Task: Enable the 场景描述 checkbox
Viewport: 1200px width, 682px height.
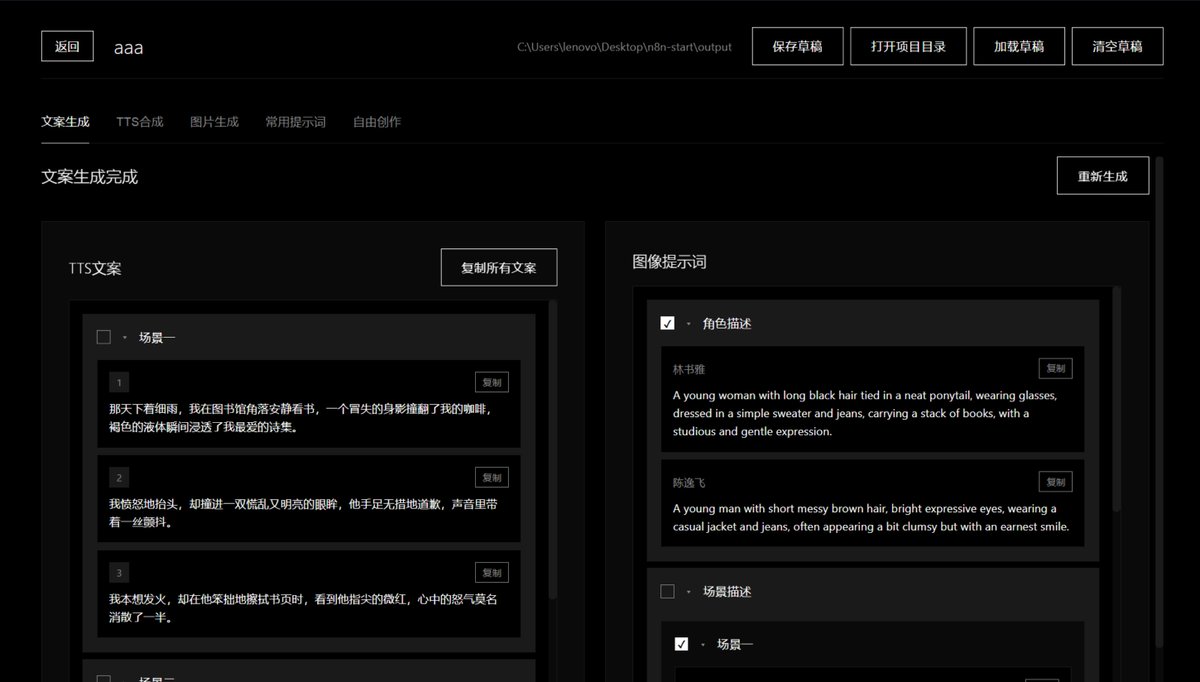Action: pos(668,591)
